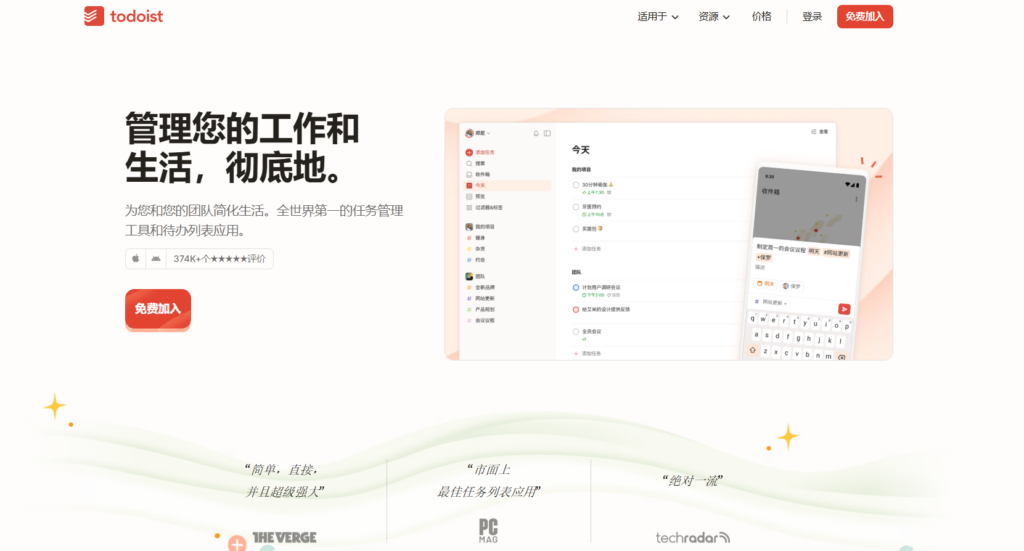The height and width of the screenshot is (551, 1024).
Task: Open the user name dropdown in preview
Action: pos(483,133)
